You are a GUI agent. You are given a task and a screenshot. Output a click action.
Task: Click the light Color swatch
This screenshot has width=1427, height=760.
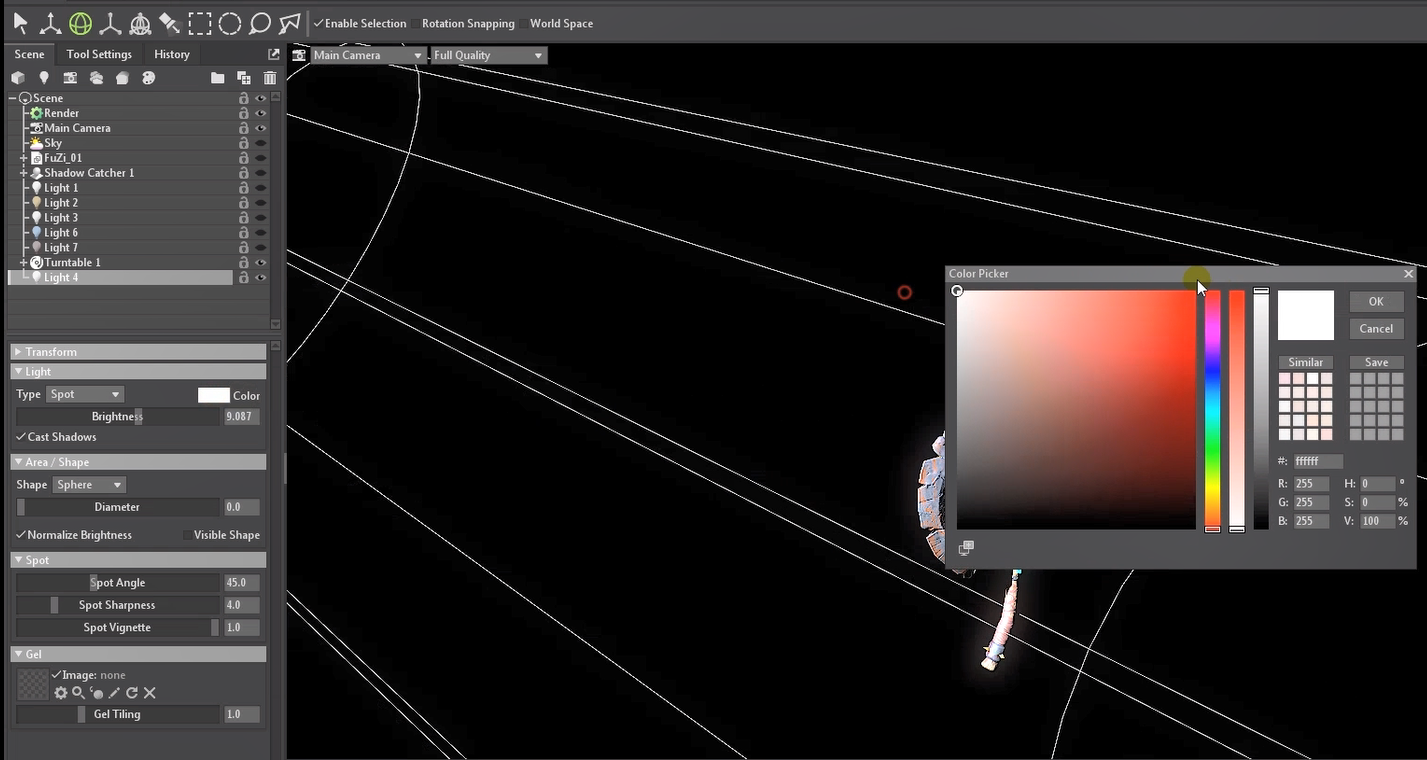click(213, 395)
